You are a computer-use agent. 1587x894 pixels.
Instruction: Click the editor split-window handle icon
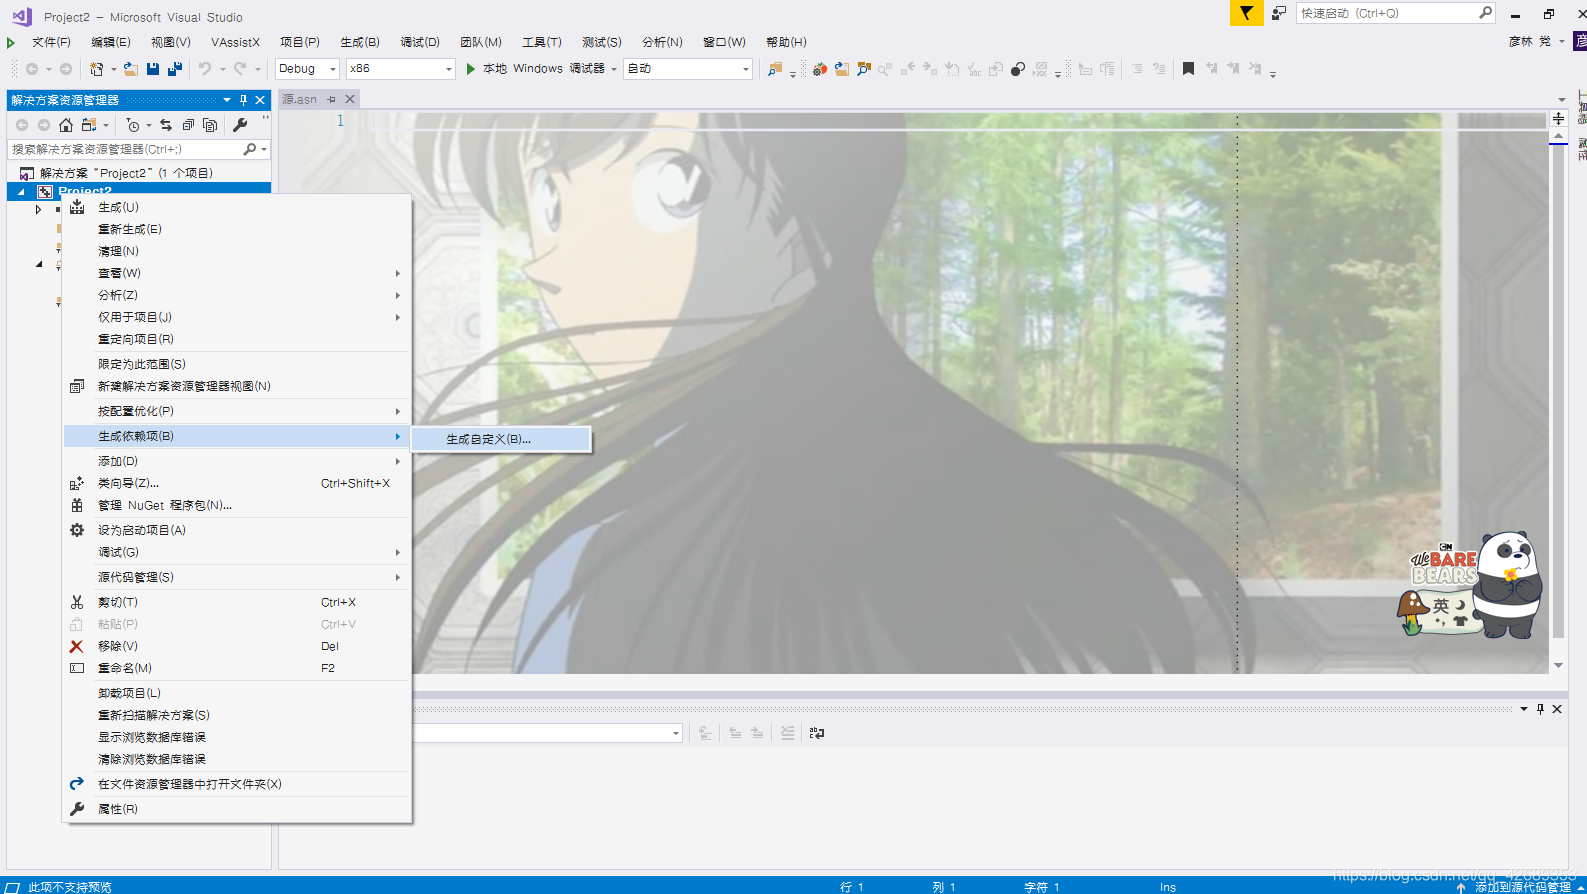(1558, 118)
